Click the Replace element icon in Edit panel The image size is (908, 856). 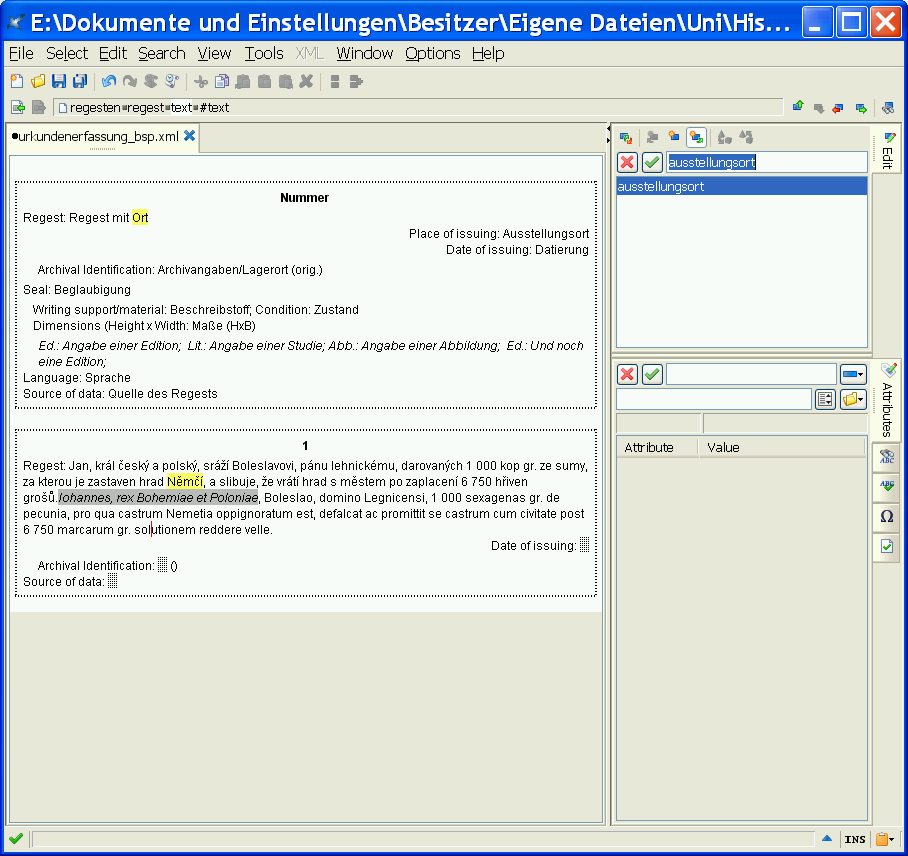[626, 137]
